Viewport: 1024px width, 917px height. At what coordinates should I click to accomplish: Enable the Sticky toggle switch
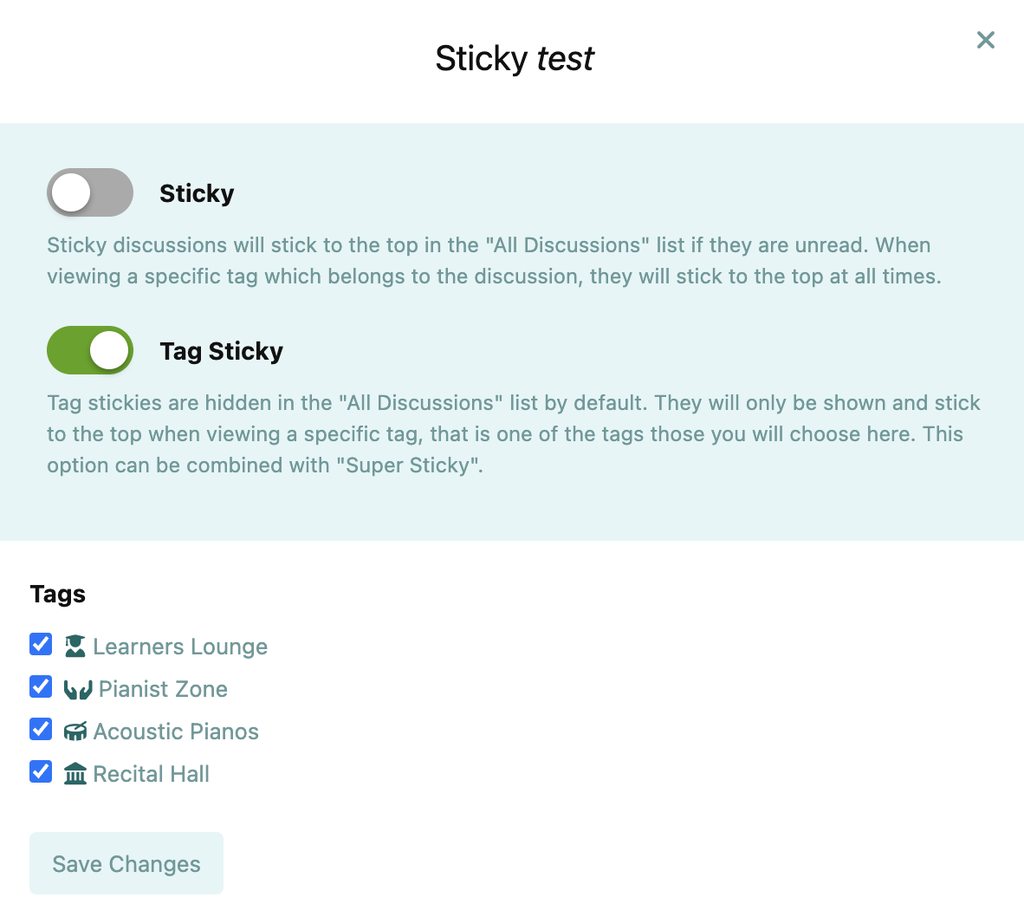[x=90, y=193]
